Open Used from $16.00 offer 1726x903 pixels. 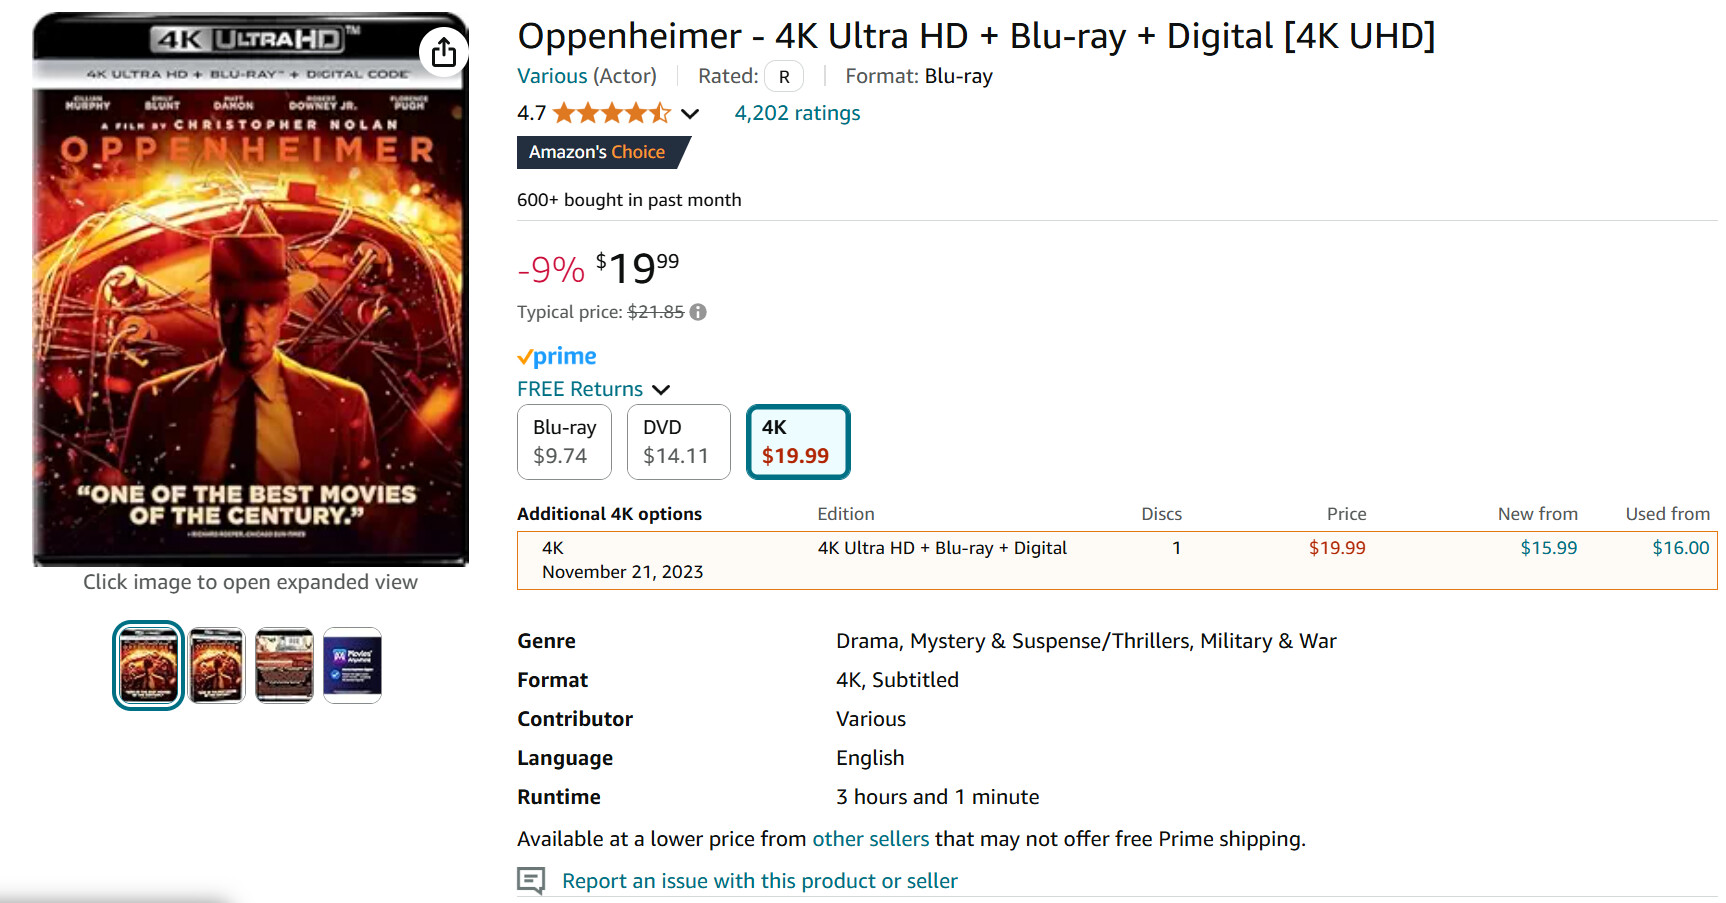point(1680,548)
